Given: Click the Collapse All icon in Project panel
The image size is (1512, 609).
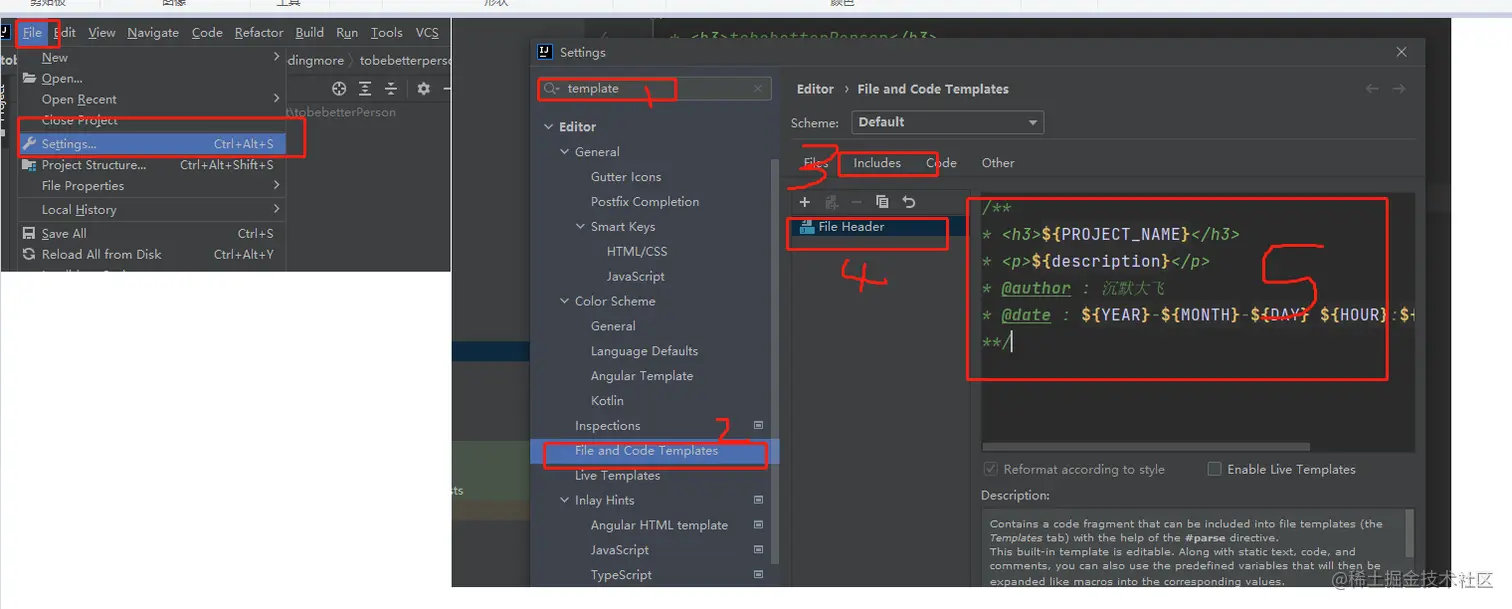Looking at the screenshot, I should pyautogui.click(x=391, y=89).
